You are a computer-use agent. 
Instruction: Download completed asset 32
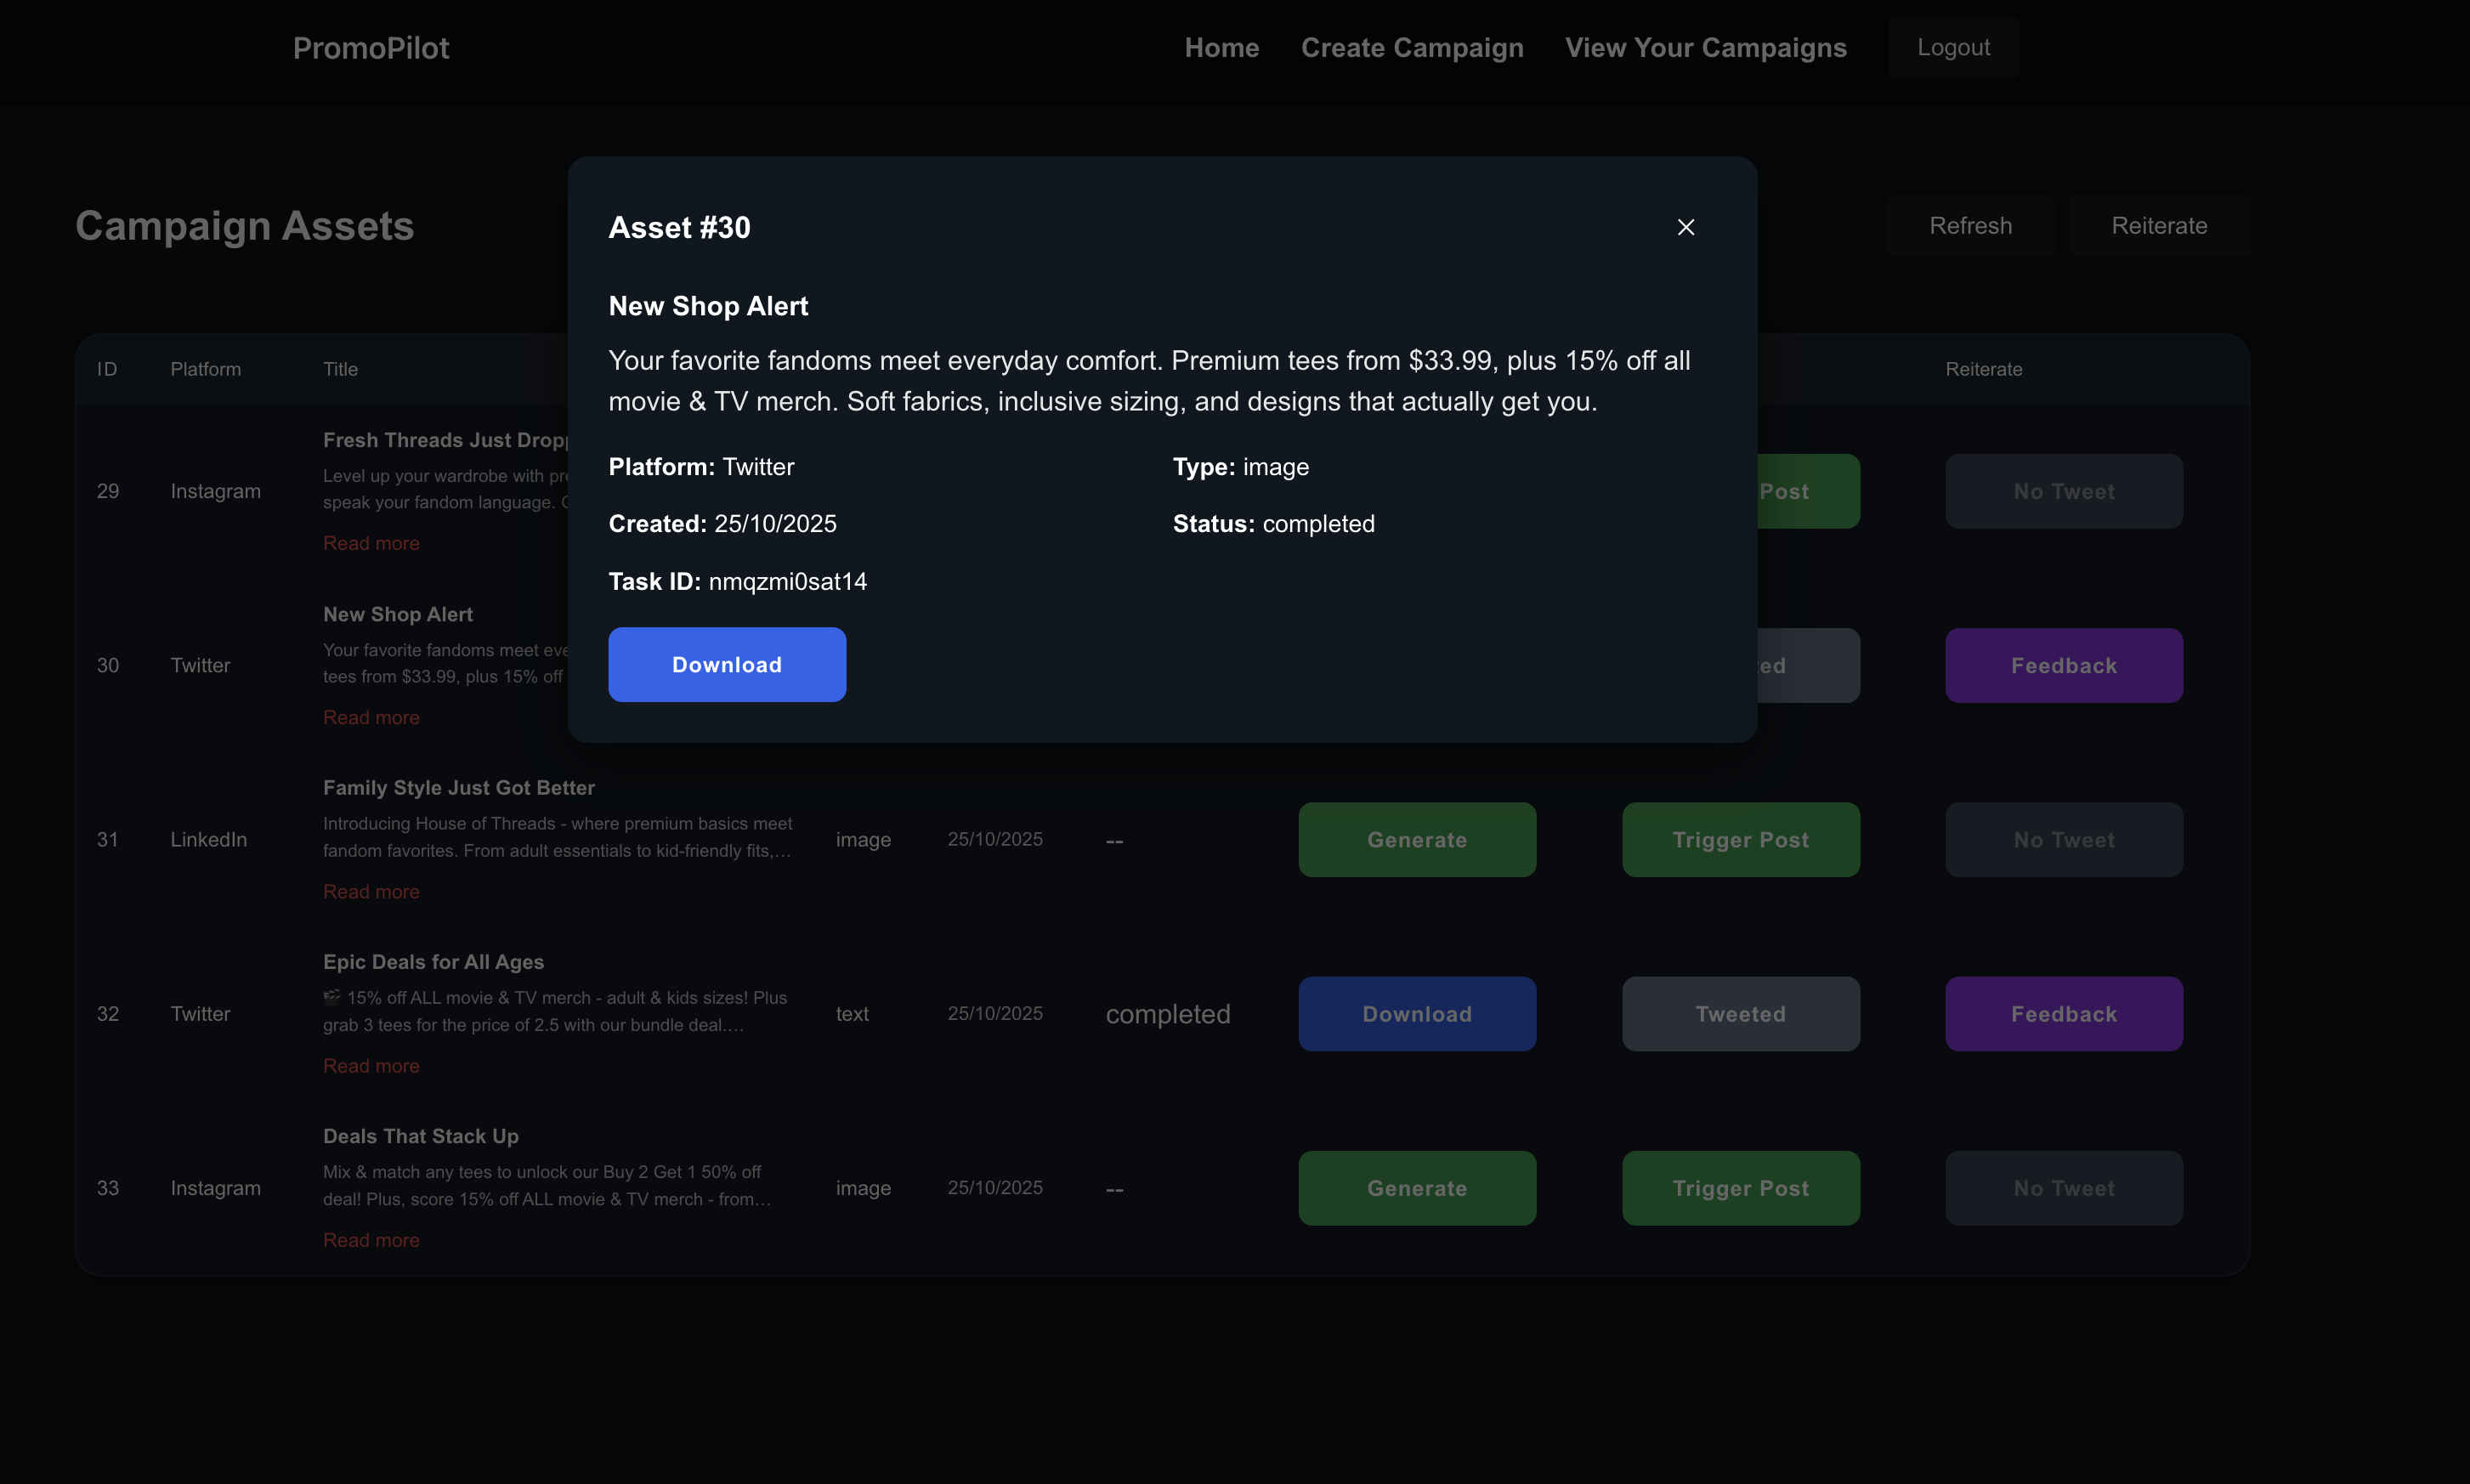[x=1416, y=1014]
